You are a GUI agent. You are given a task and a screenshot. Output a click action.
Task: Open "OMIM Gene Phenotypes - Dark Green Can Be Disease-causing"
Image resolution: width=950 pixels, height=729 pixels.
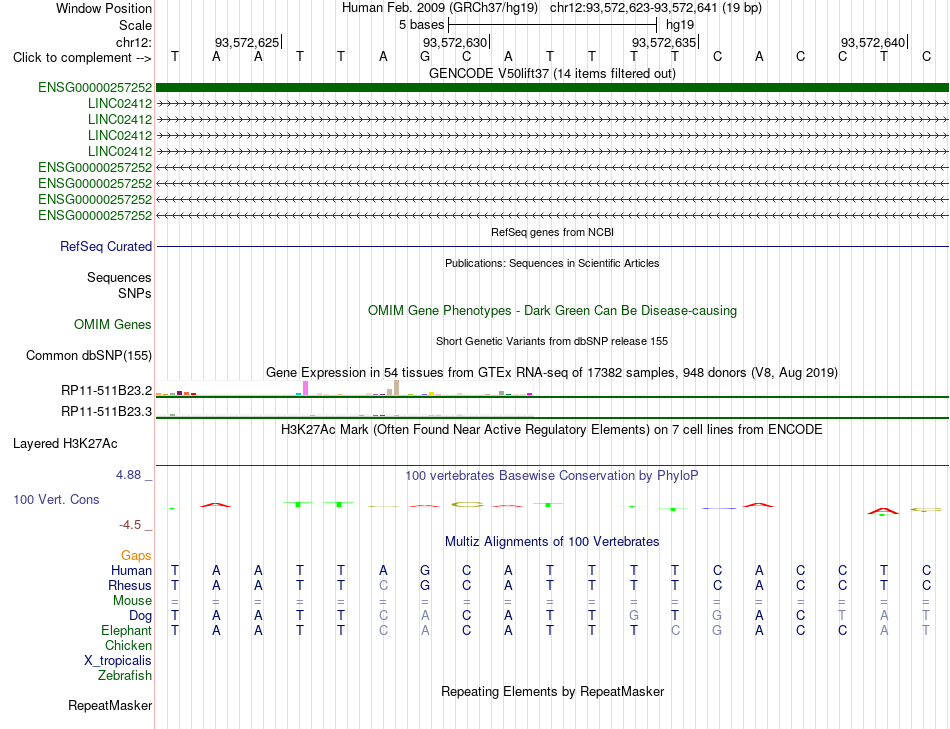(552, 310)
